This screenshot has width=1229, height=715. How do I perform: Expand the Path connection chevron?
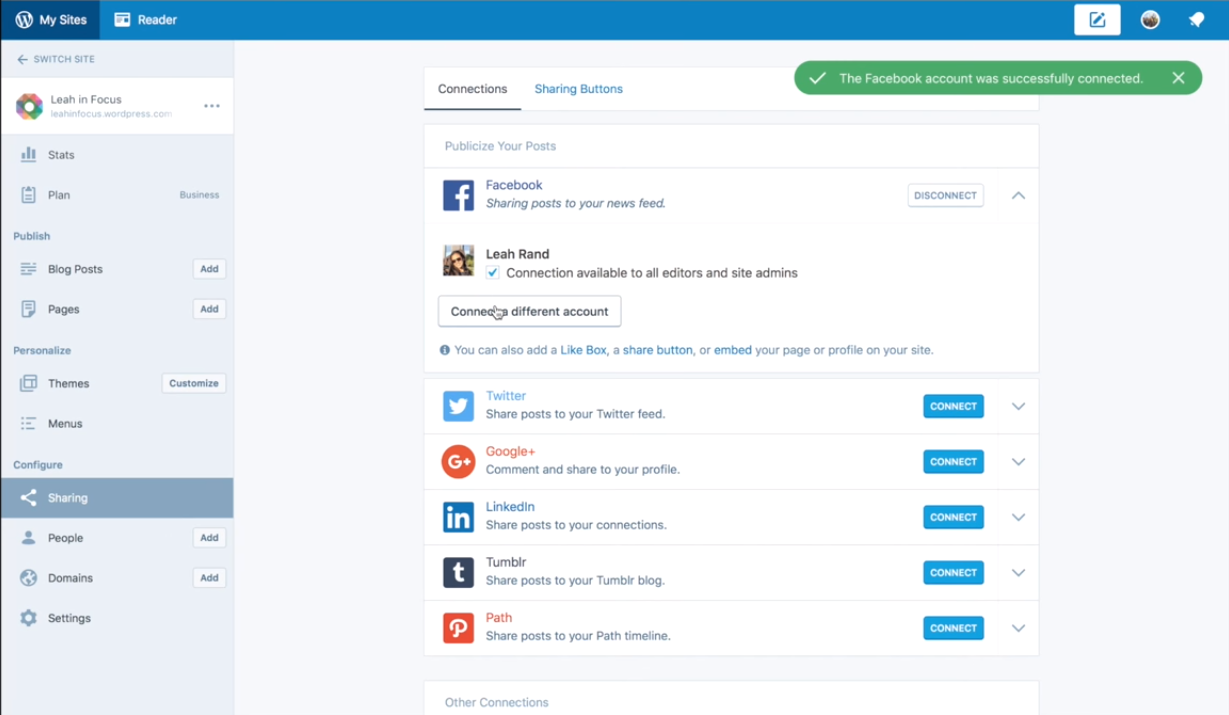pyautogui.click(x=1018, y=629)
